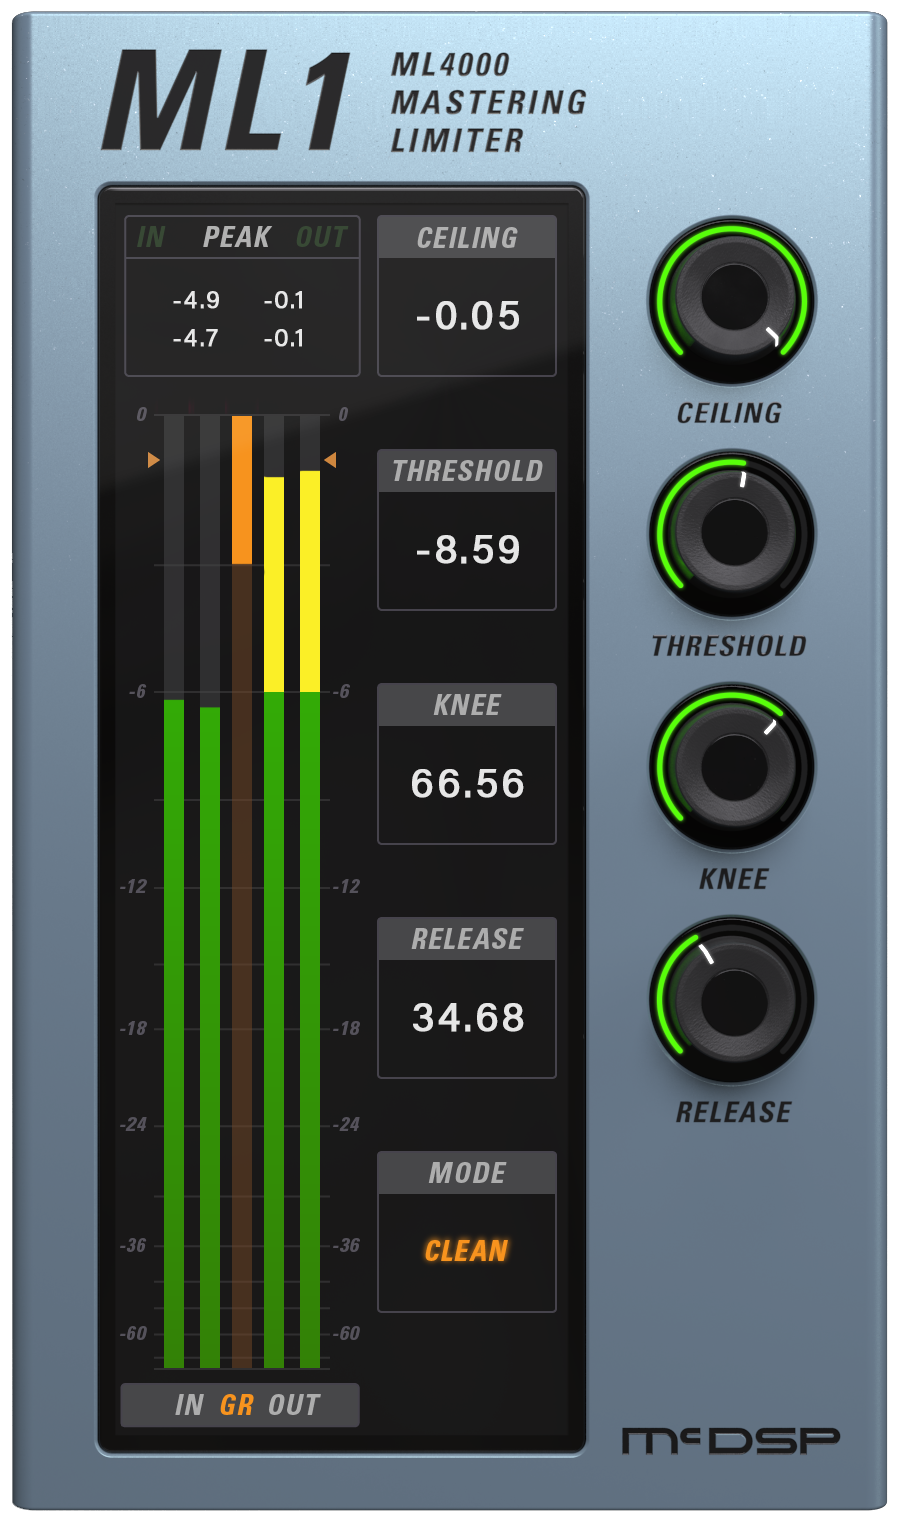Click the KNEE value showing 66.56

[x=466, y=784]
